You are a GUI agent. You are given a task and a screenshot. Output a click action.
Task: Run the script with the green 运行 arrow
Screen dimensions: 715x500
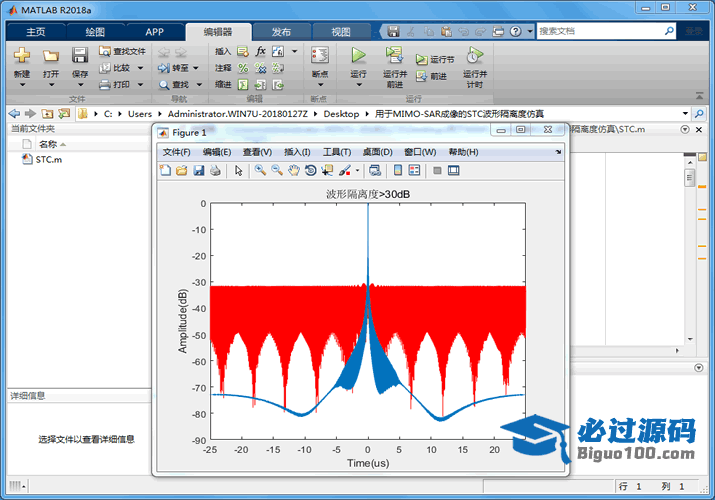[x=358, y=55]
